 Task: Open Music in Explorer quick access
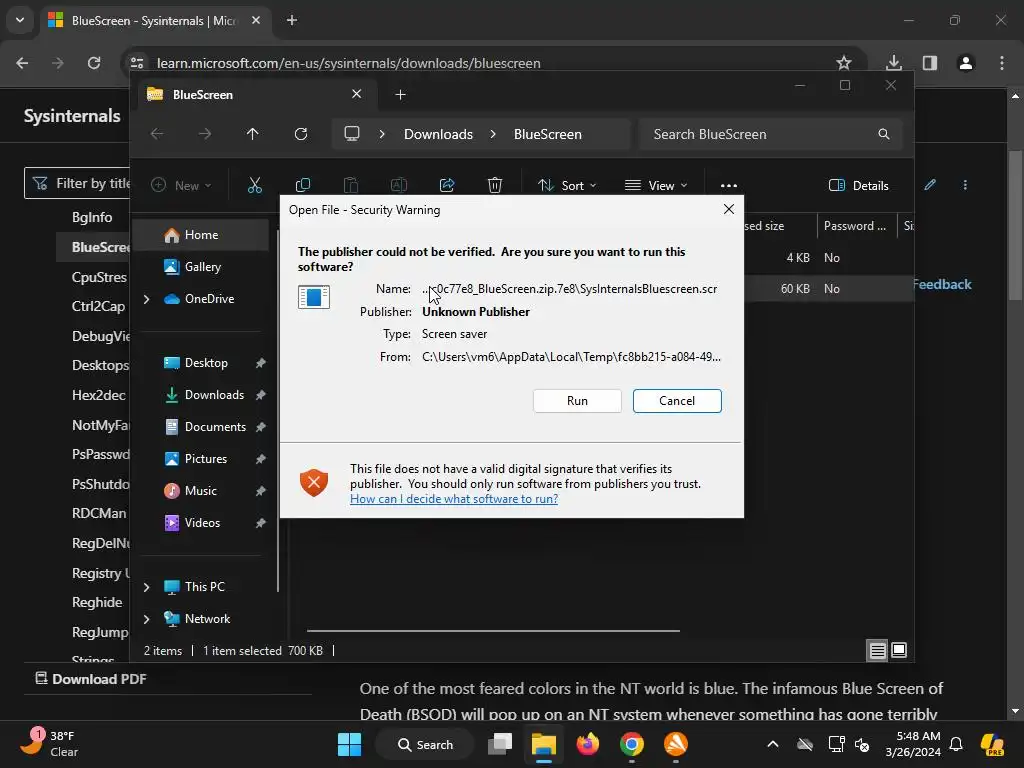click(200, 491)
